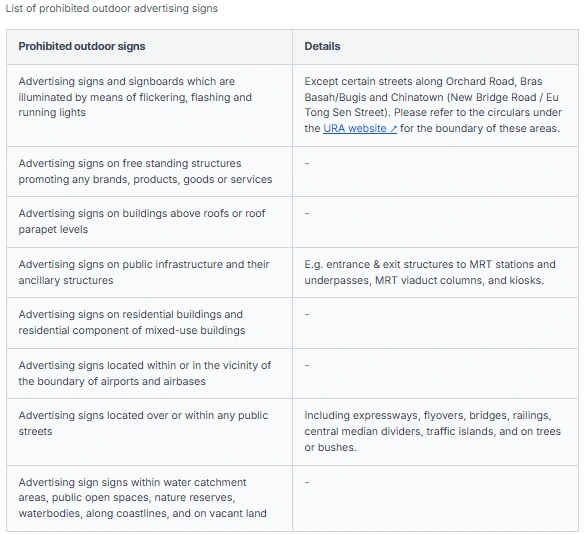Click the 'List of prohibited outdoor advertising signs' caption
Screen dimensions: 586x534
pos(111,8)
